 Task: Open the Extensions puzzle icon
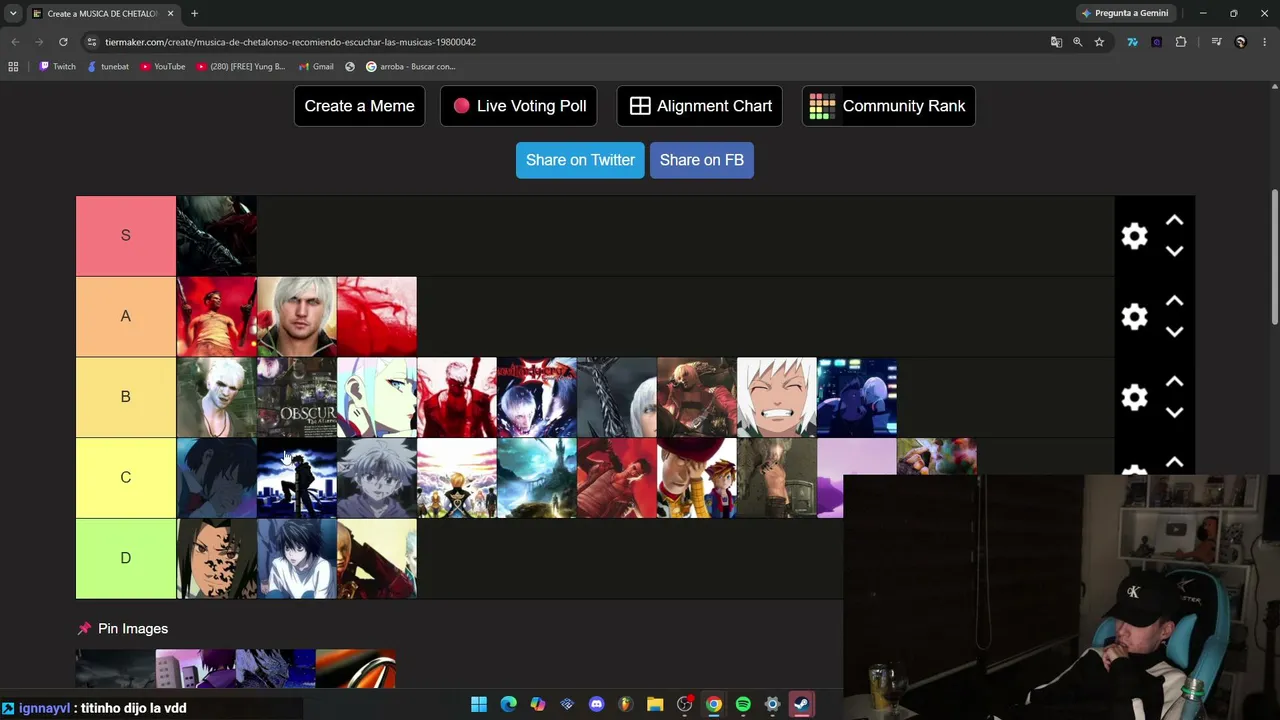click(x=1181, y=42)
